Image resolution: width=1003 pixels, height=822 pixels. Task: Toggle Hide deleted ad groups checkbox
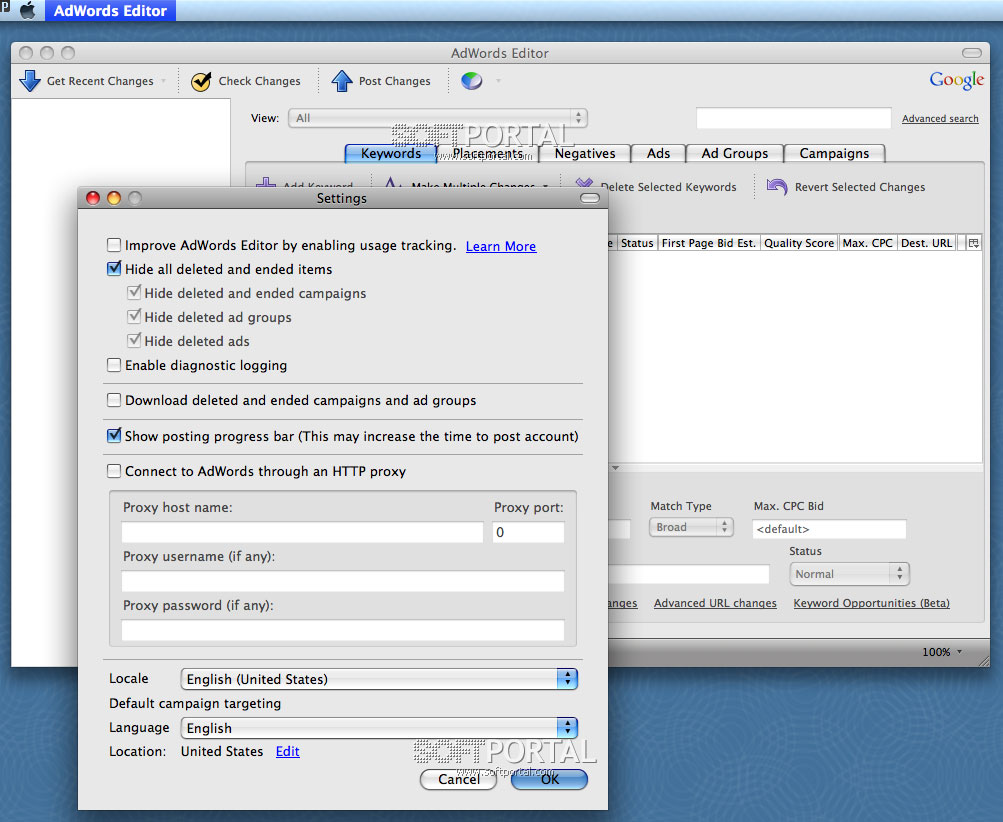(x=134, y=316)
